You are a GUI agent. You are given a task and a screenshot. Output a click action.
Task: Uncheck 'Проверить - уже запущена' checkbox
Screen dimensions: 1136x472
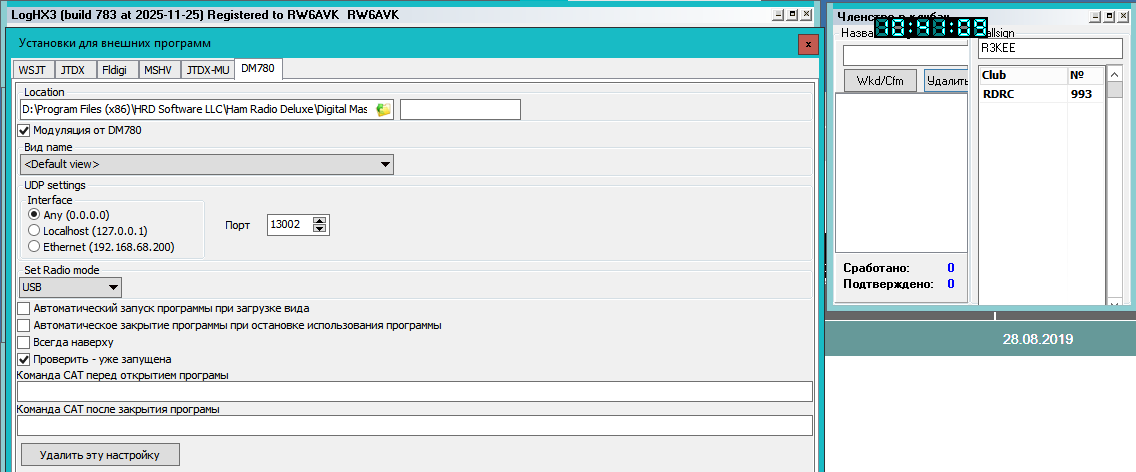click(24, 359)
